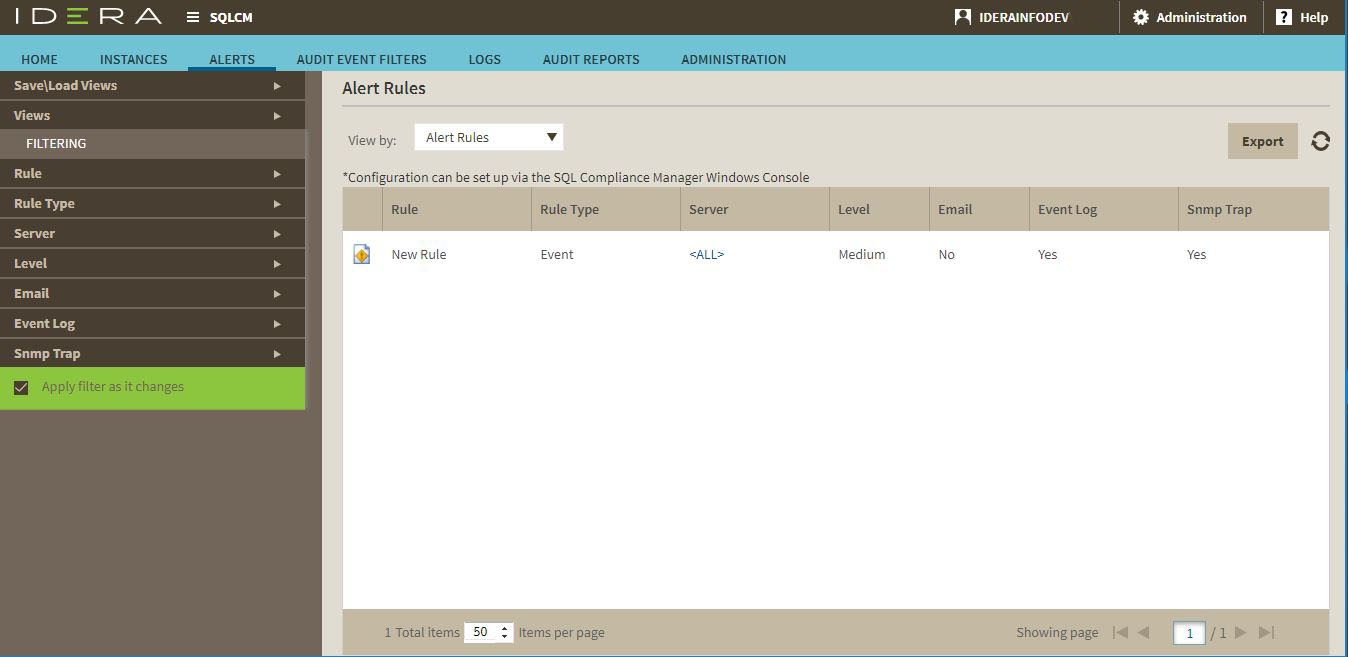Screen dimensions: 1348x657
Task: Expand the Level filter
Action: coord(152,263)
